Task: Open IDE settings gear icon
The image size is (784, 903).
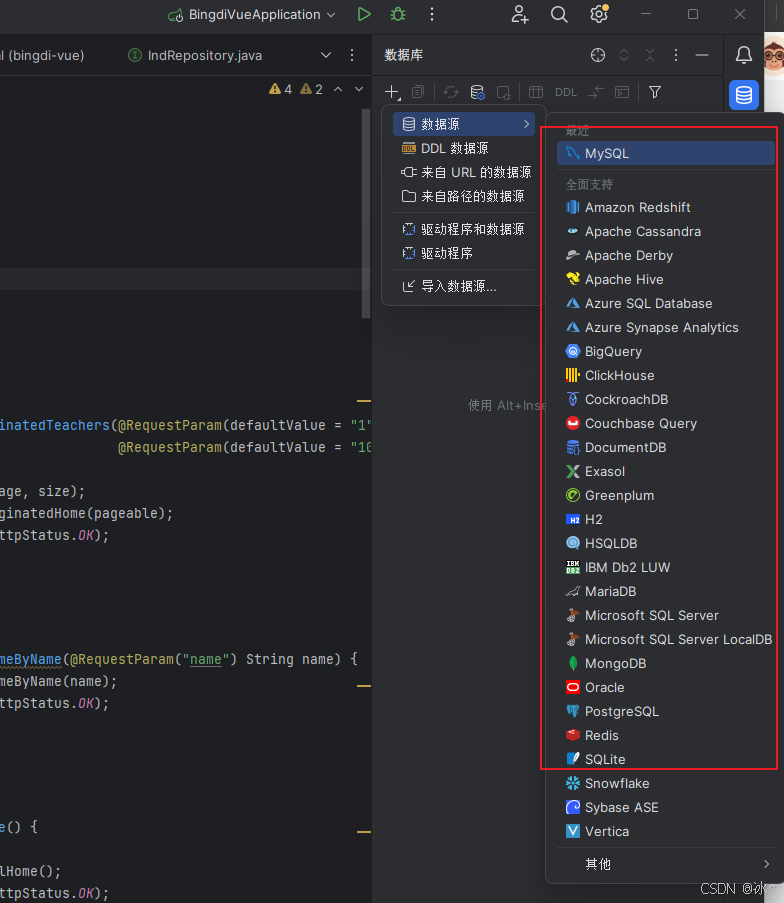Action: tap(599, 14)
